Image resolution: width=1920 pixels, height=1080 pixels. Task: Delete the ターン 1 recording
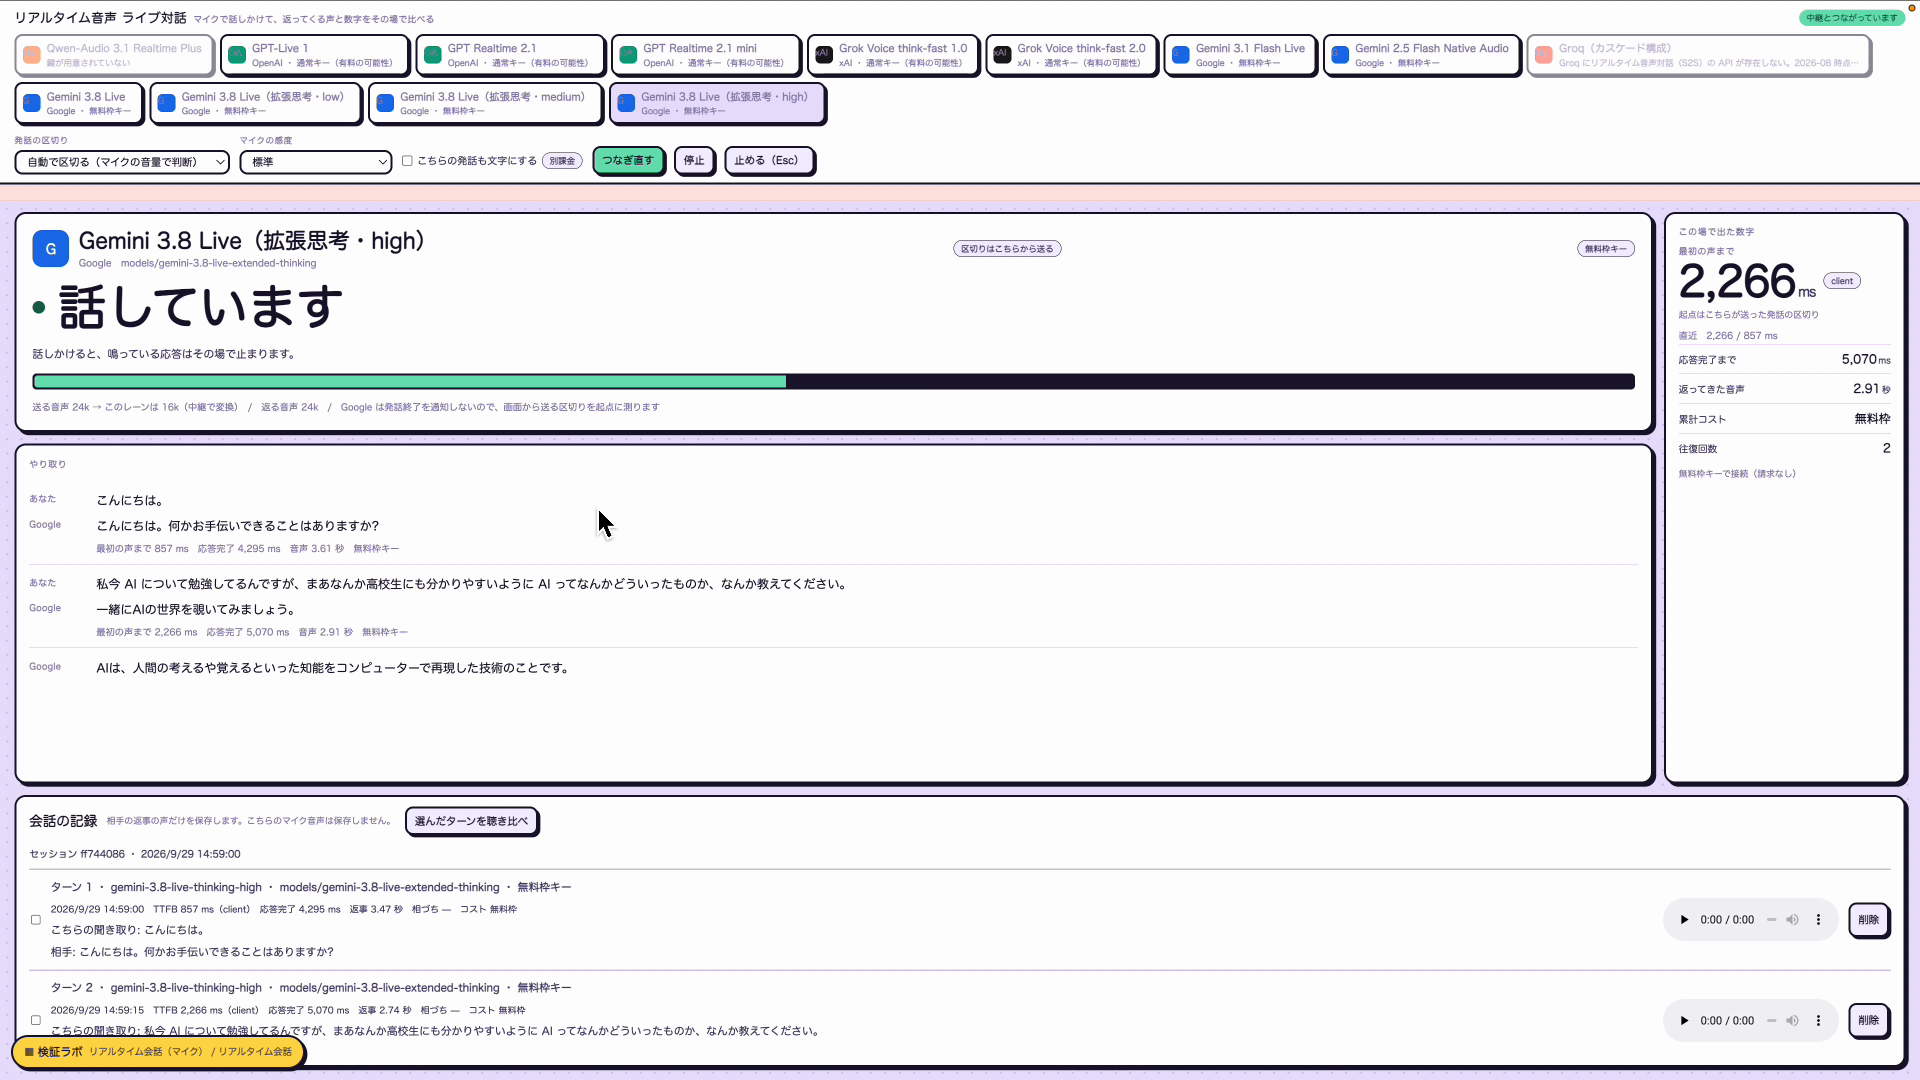tap(1868, 920)
